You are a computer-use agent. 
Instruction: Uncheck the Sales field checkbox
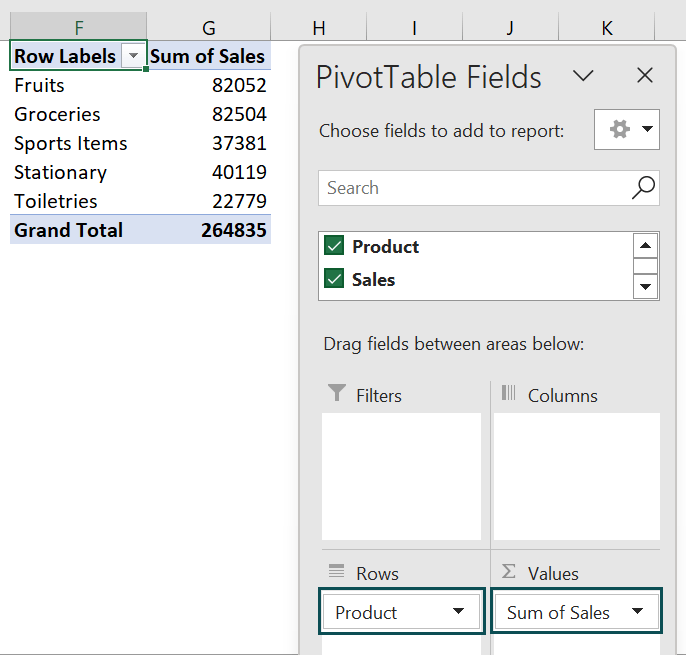(x=334, y=279)
